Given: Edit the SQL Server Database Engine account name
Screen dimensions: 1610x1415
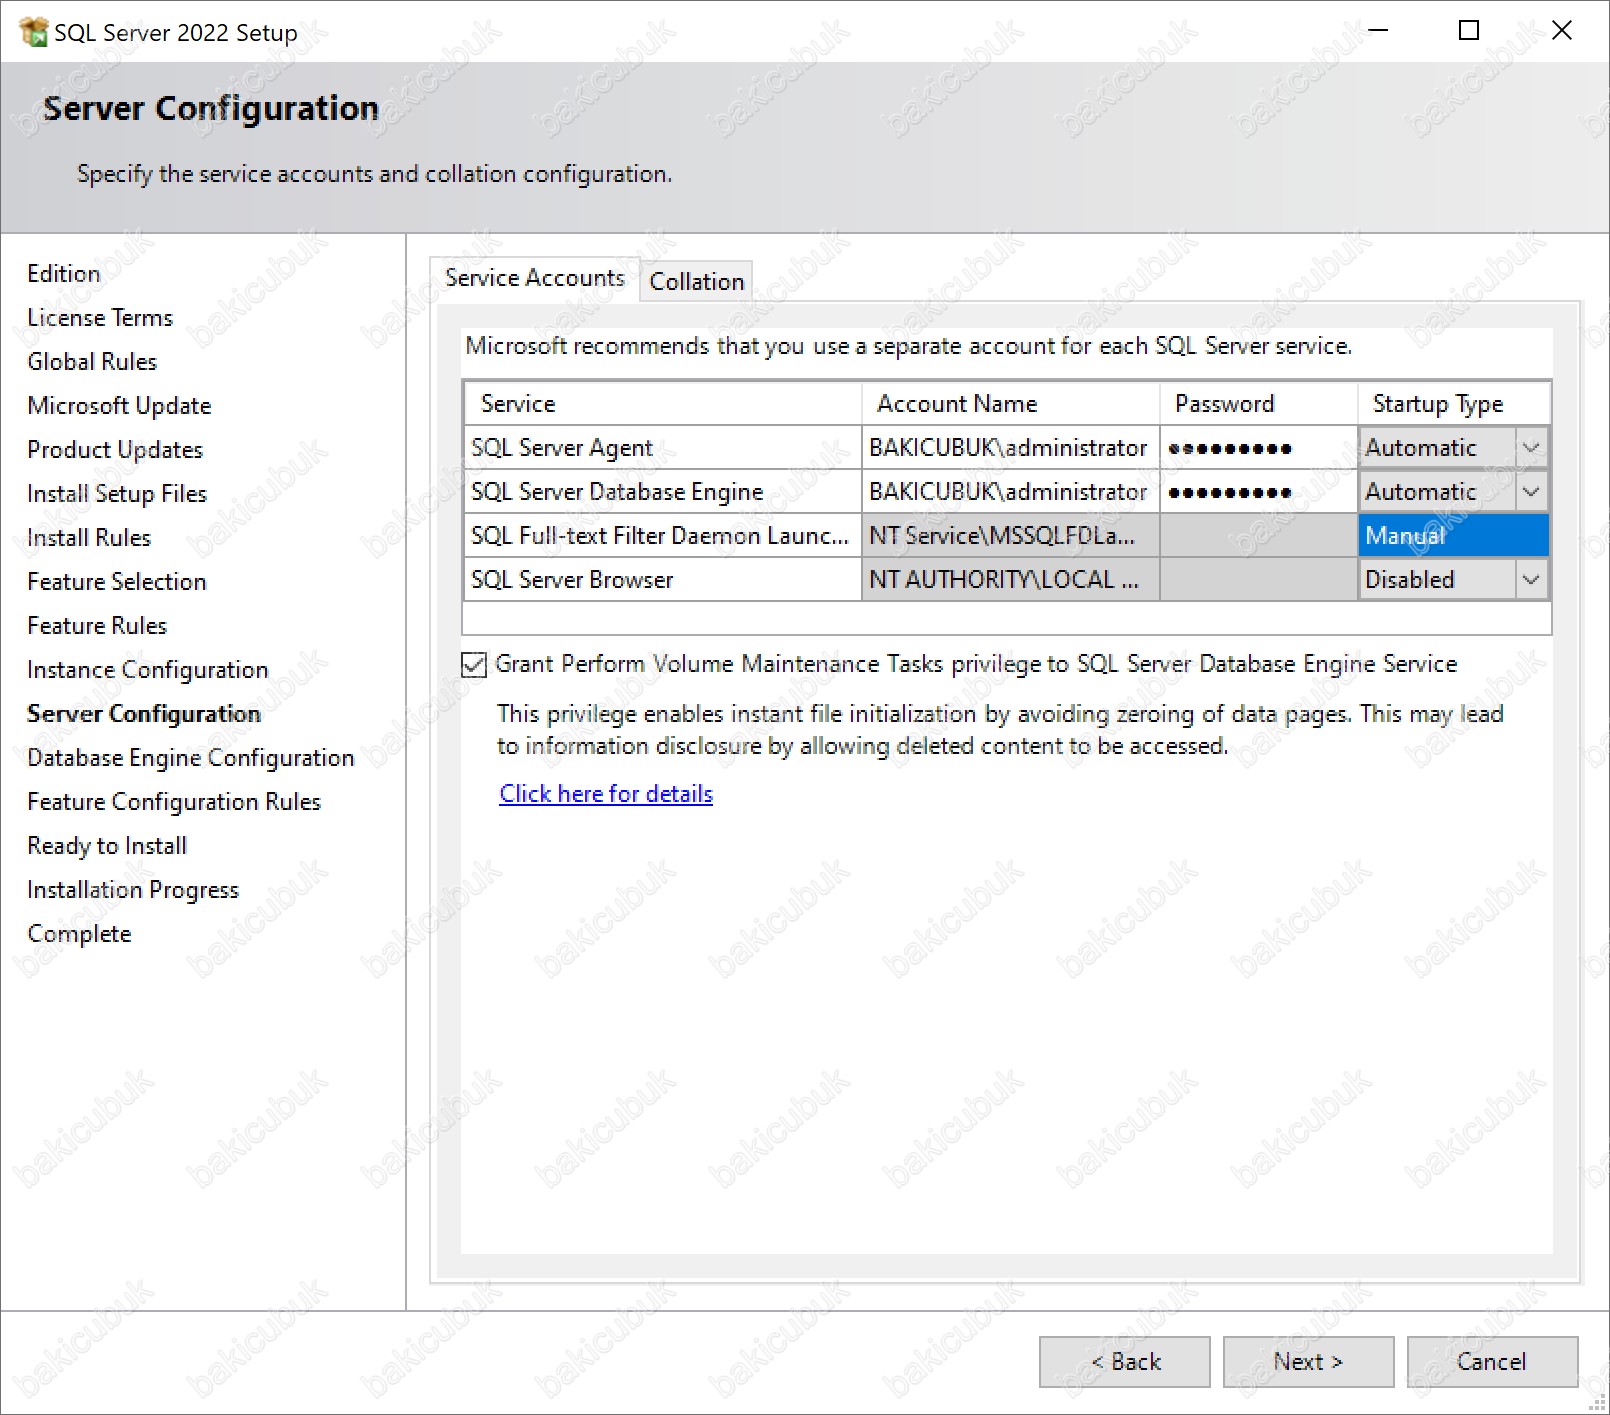Looking at the screenshot, I should tap(1010, 492).
